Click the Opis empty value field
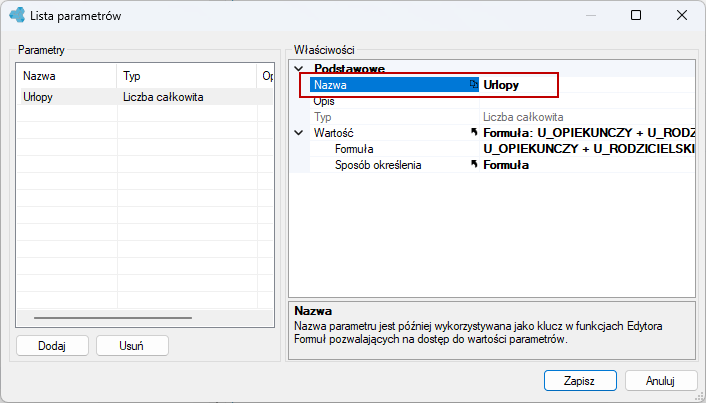Screen dimensions: 706x403 (587, 101)
